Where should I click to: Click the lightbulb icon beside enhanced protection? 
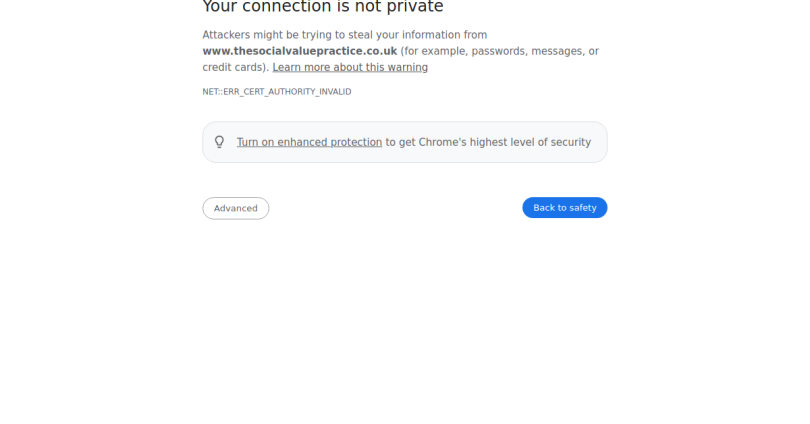(x=220, y=142)
